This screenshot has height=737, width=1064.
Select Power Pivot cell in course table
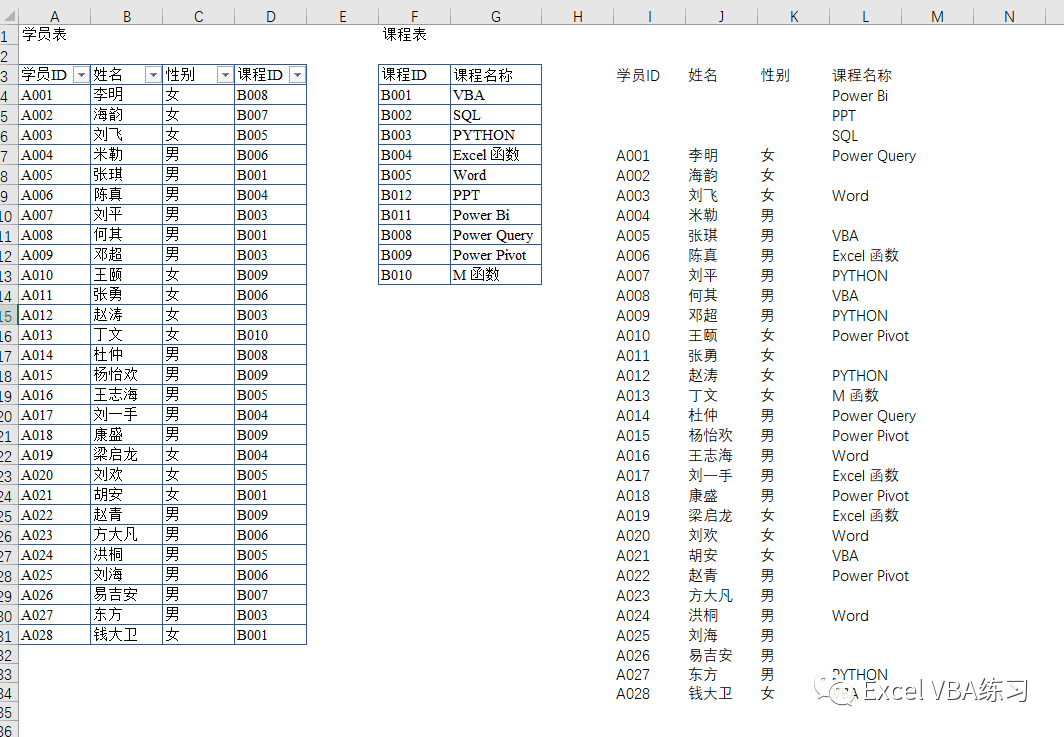[496, 255]
